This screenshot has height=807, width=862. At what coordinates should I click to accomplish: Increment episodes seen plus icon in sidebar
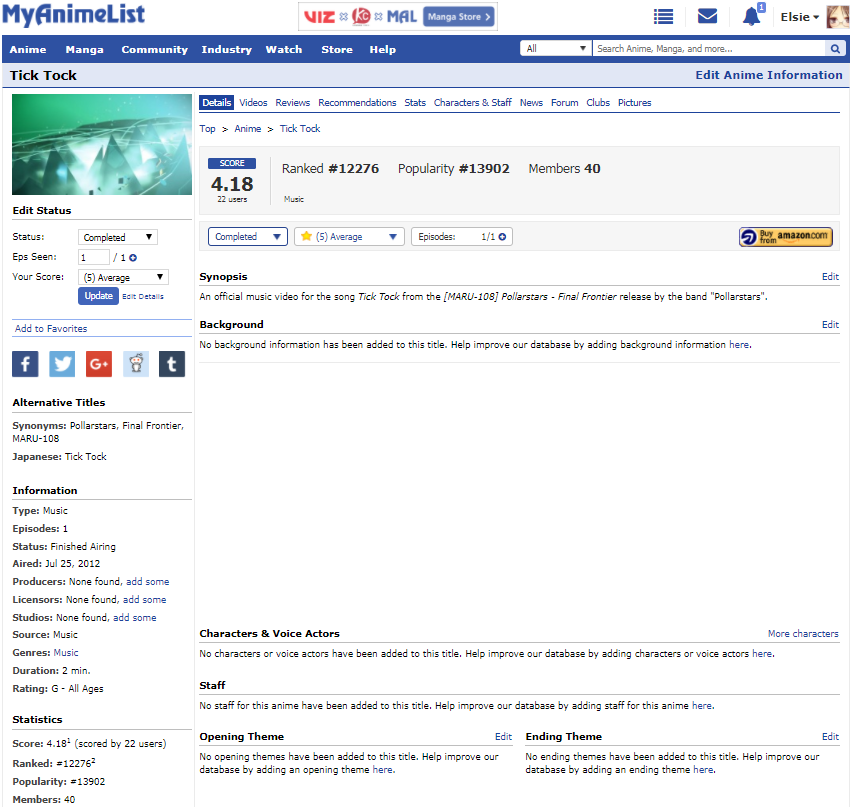(x=132, y=258)
